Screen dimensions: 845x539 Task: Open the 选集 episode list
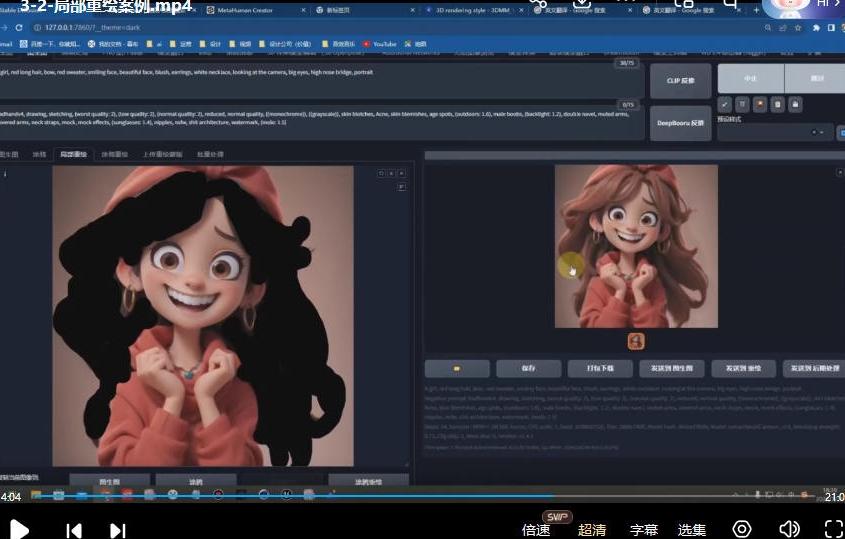click(692, 530)
